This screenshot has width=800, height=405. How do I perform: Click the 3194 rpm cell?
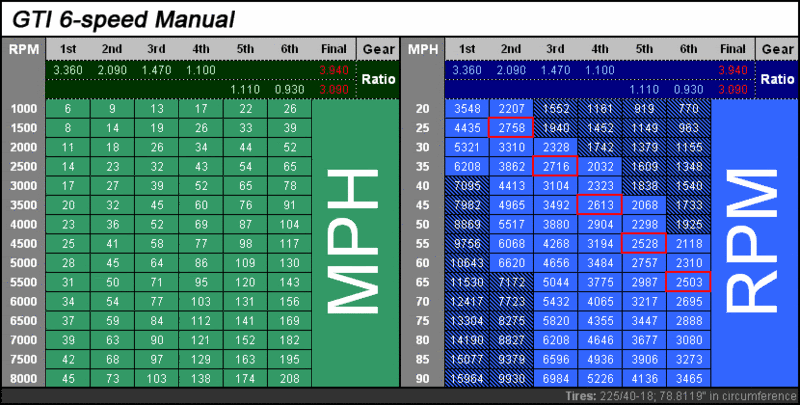599,244
